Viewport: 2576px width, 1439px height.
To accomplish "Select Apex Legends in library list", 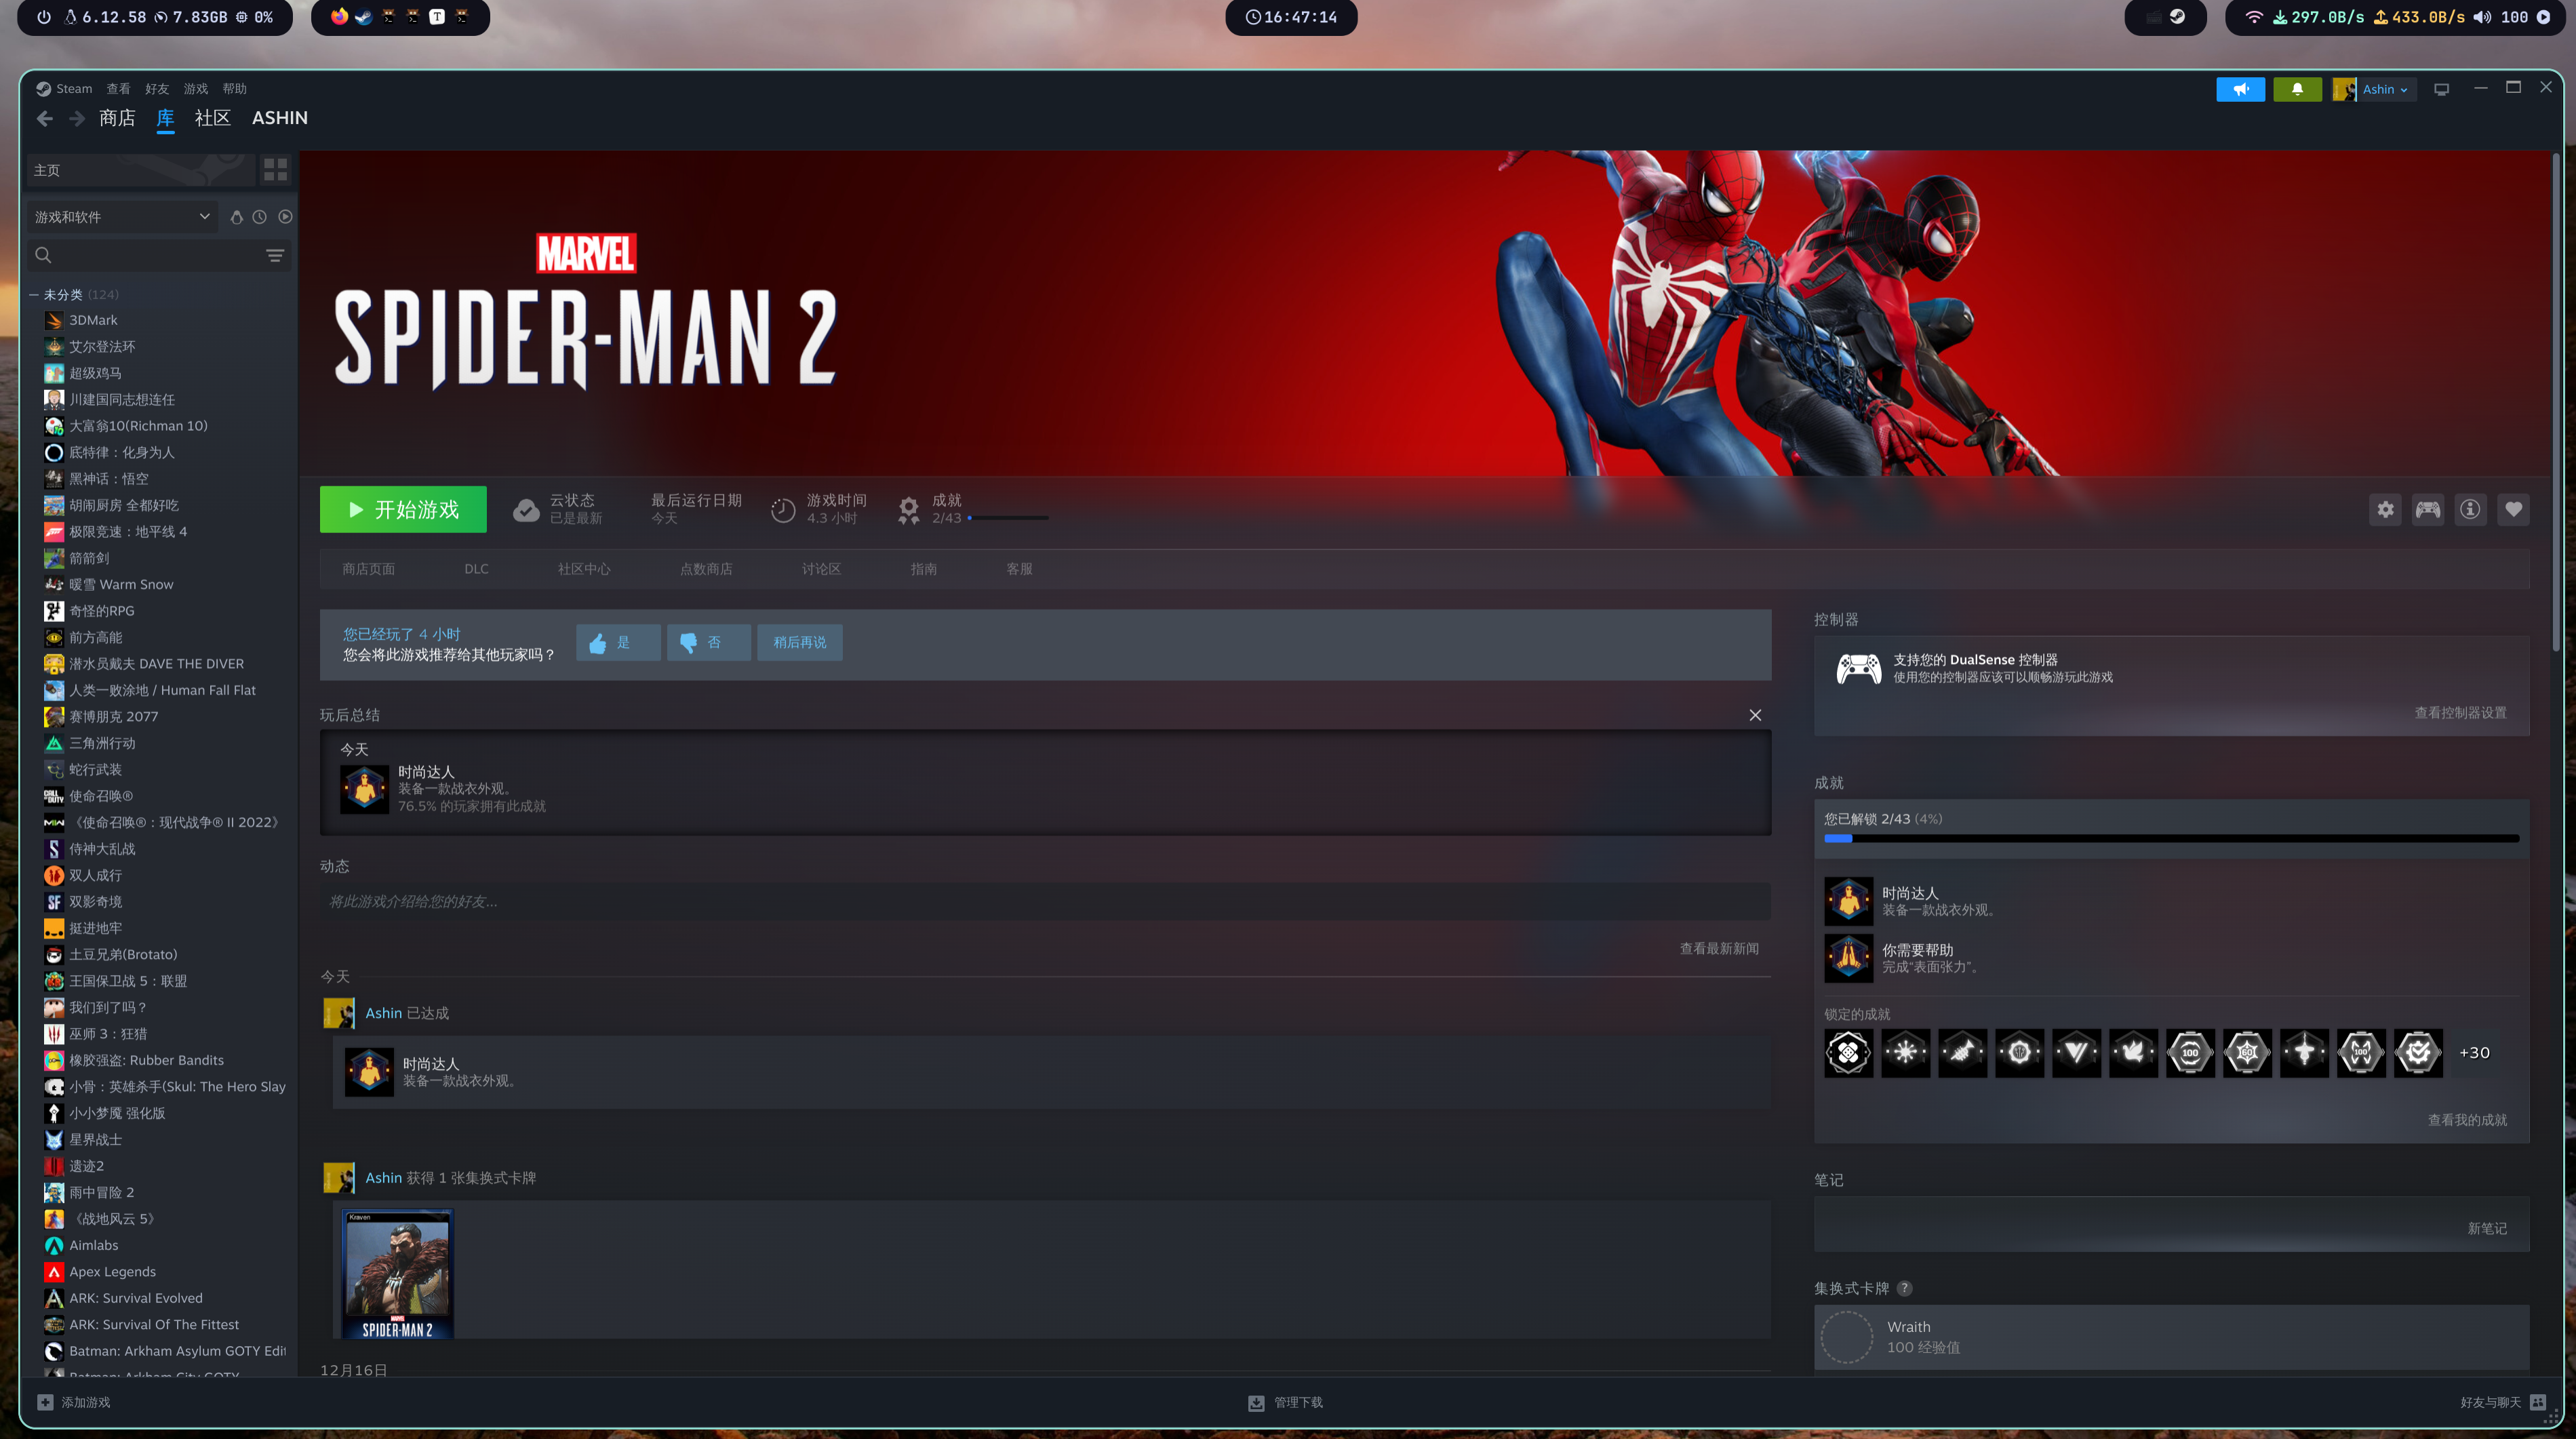I will tap(112, 1272).
